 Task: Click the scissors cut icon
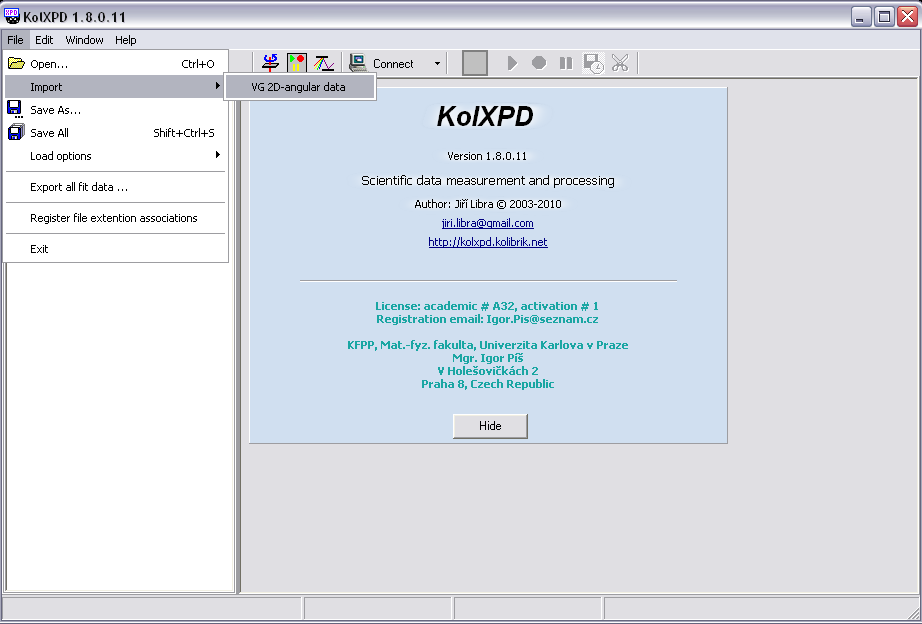click(x=620, y=63)
